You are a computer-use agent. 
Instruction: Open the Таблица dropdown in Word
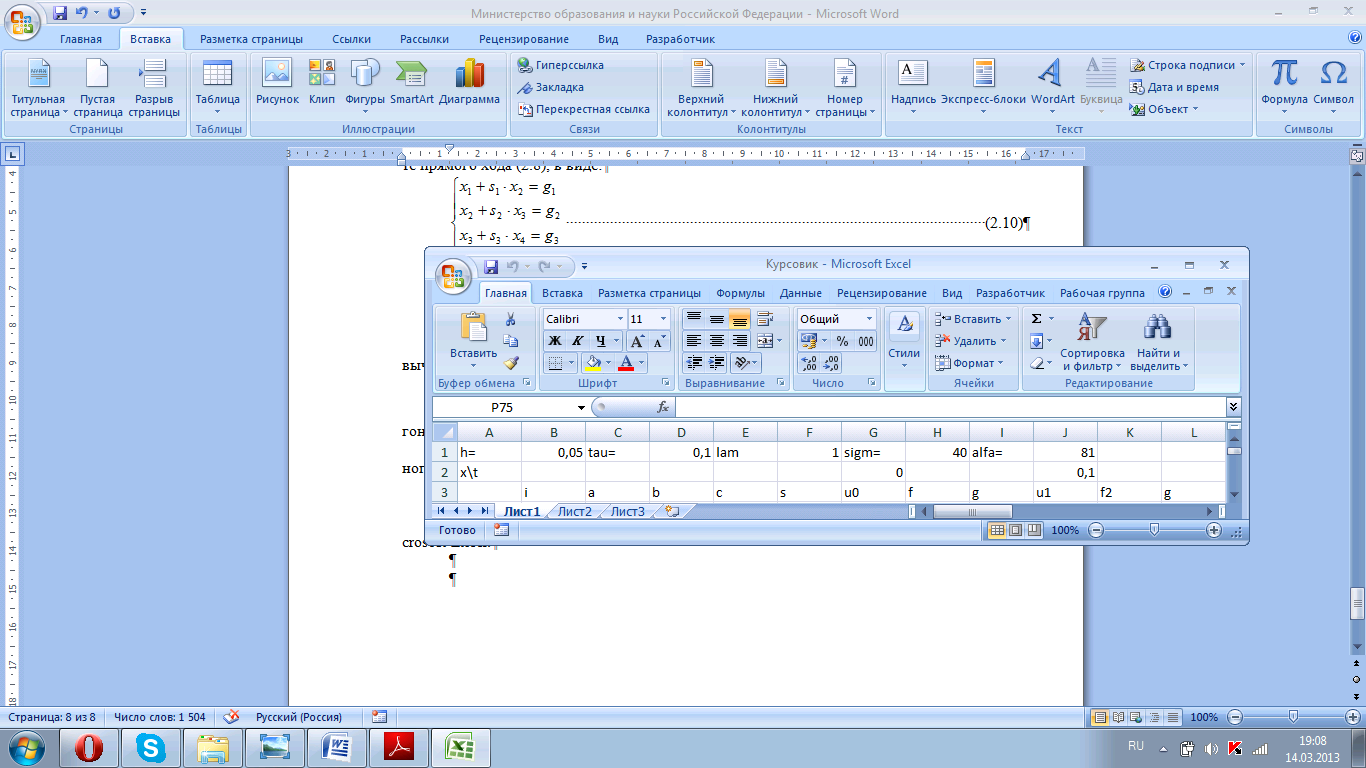(217, 88)
